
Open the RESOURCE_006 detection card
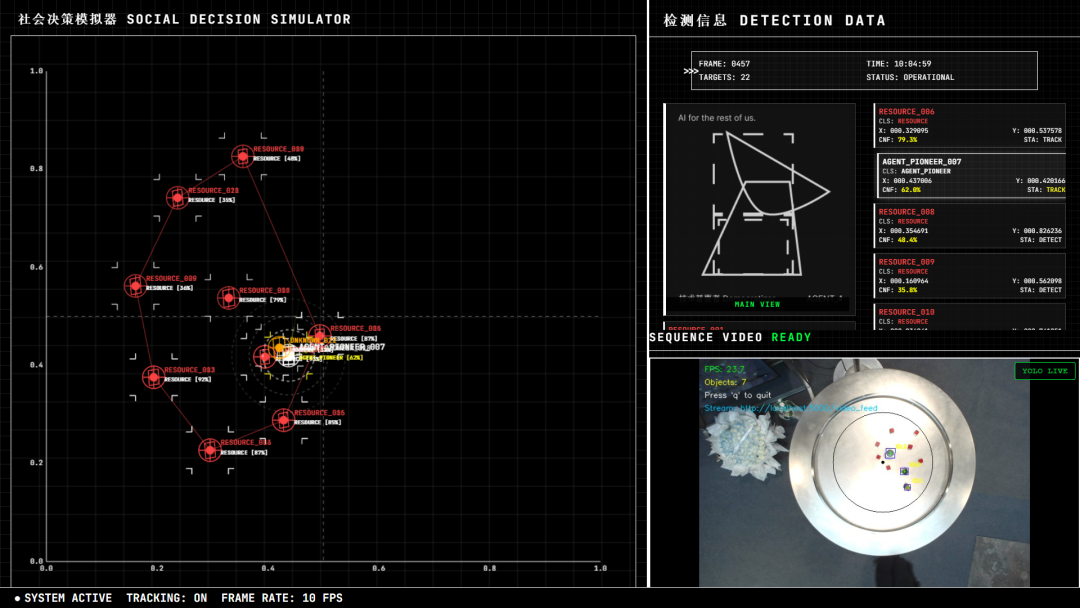pyautogui.click(x=970, y=125)
